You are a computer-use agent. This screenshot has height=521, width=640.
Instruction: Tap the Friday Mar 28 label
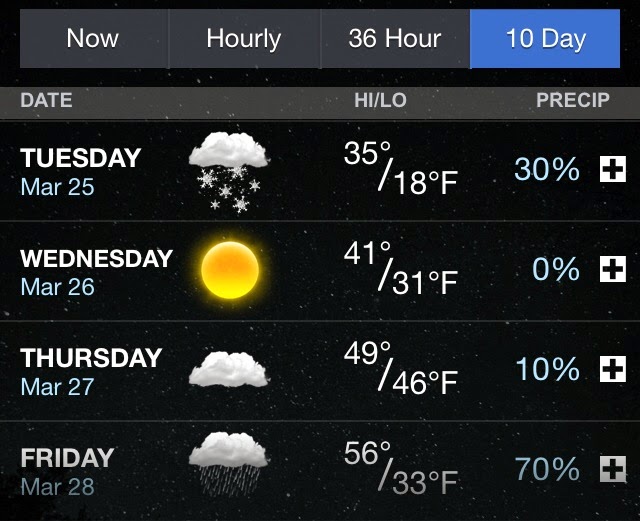[67, 470]
